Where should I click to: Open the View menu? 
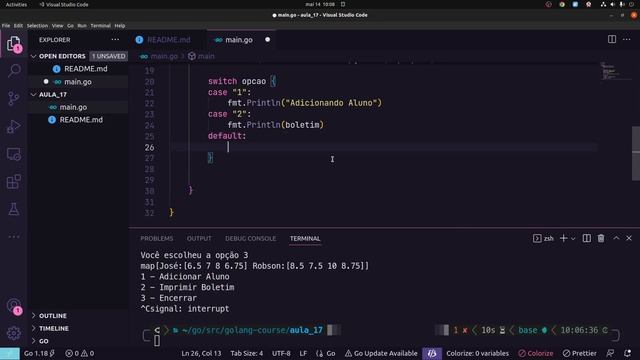click(x=58, y=25)
